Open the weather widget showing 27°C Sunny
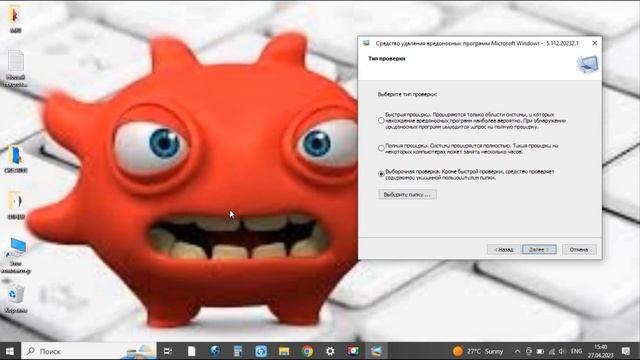Image resolution: width=640 pixels, height=360 pixels. 478,351
